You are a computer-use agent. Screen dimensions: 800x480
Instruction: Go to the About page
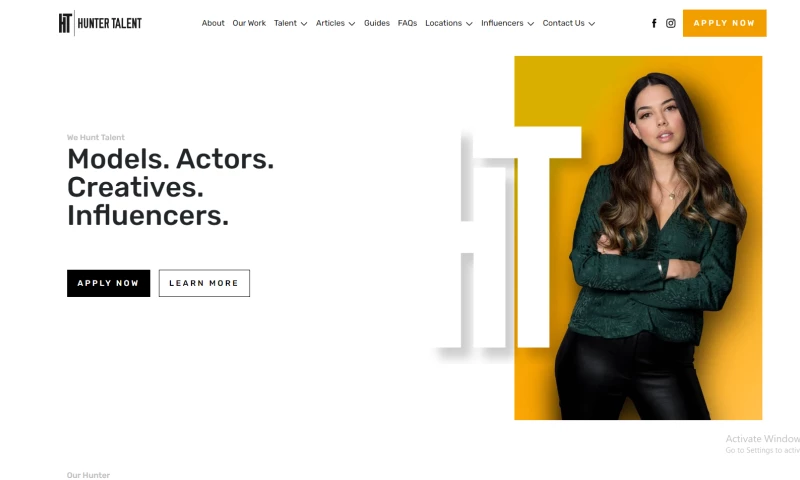point(213,23)
